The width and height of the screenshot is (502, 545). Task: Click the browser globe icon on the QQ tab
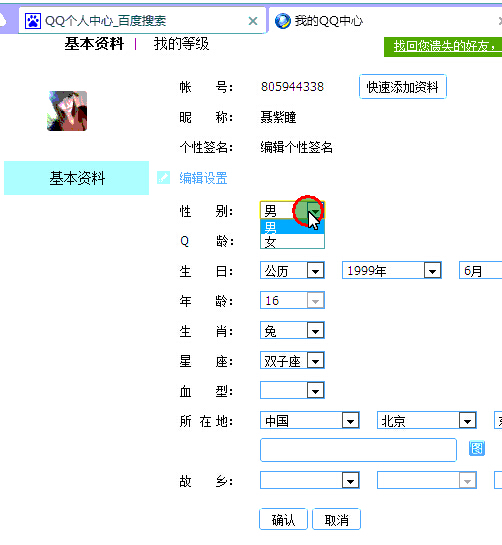pos(283,21)
